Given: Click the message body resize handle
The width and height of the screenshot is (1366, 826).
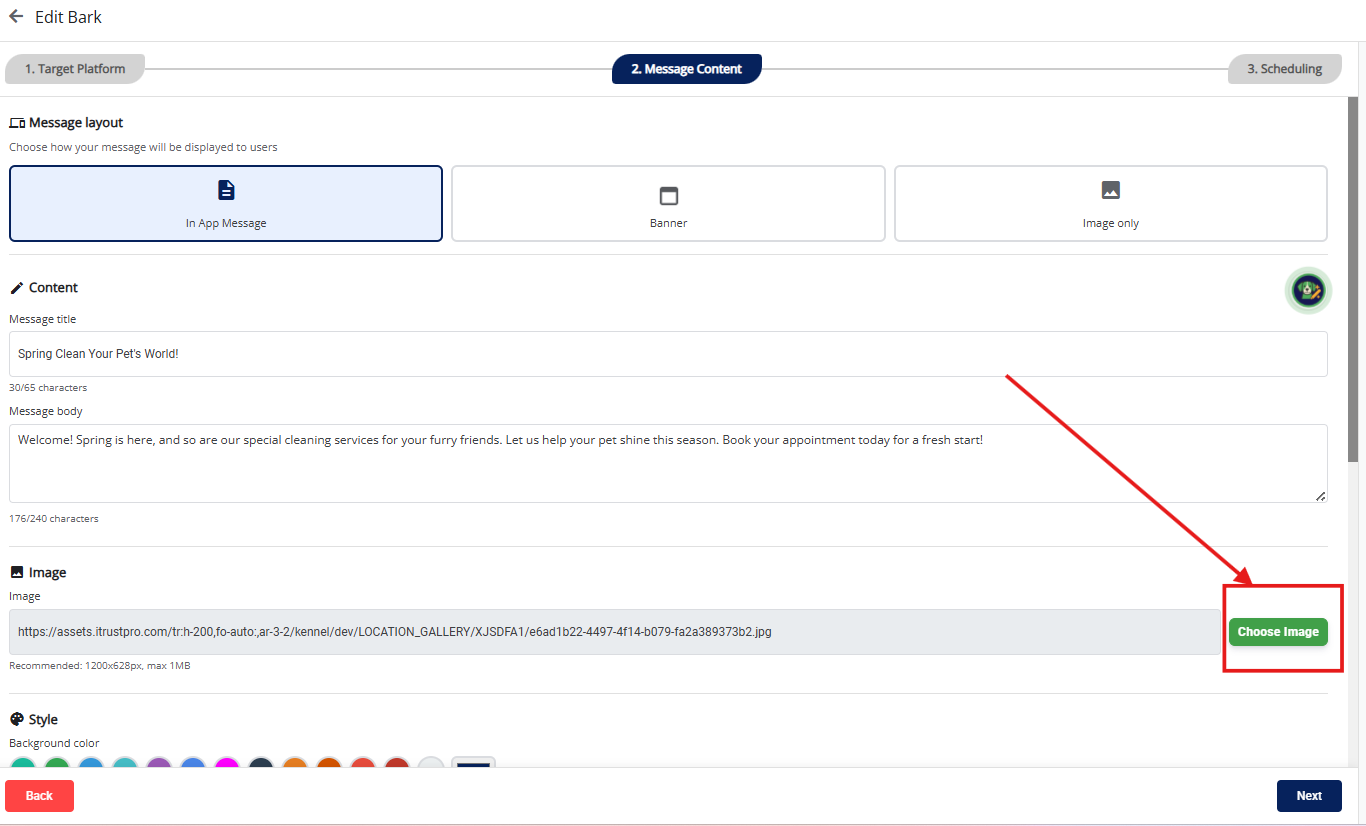Looking at the screenshot, I should point(1320,495).
